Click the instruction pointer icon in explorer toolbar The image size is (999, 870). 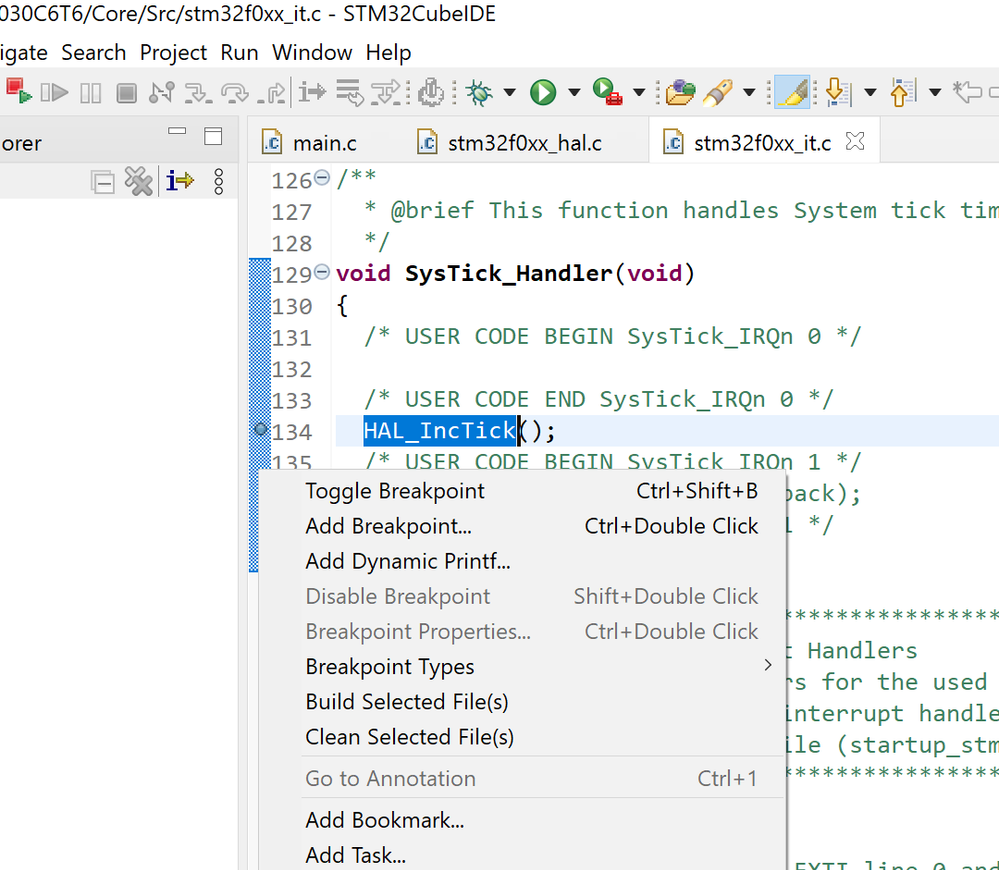tap(180, 181)
